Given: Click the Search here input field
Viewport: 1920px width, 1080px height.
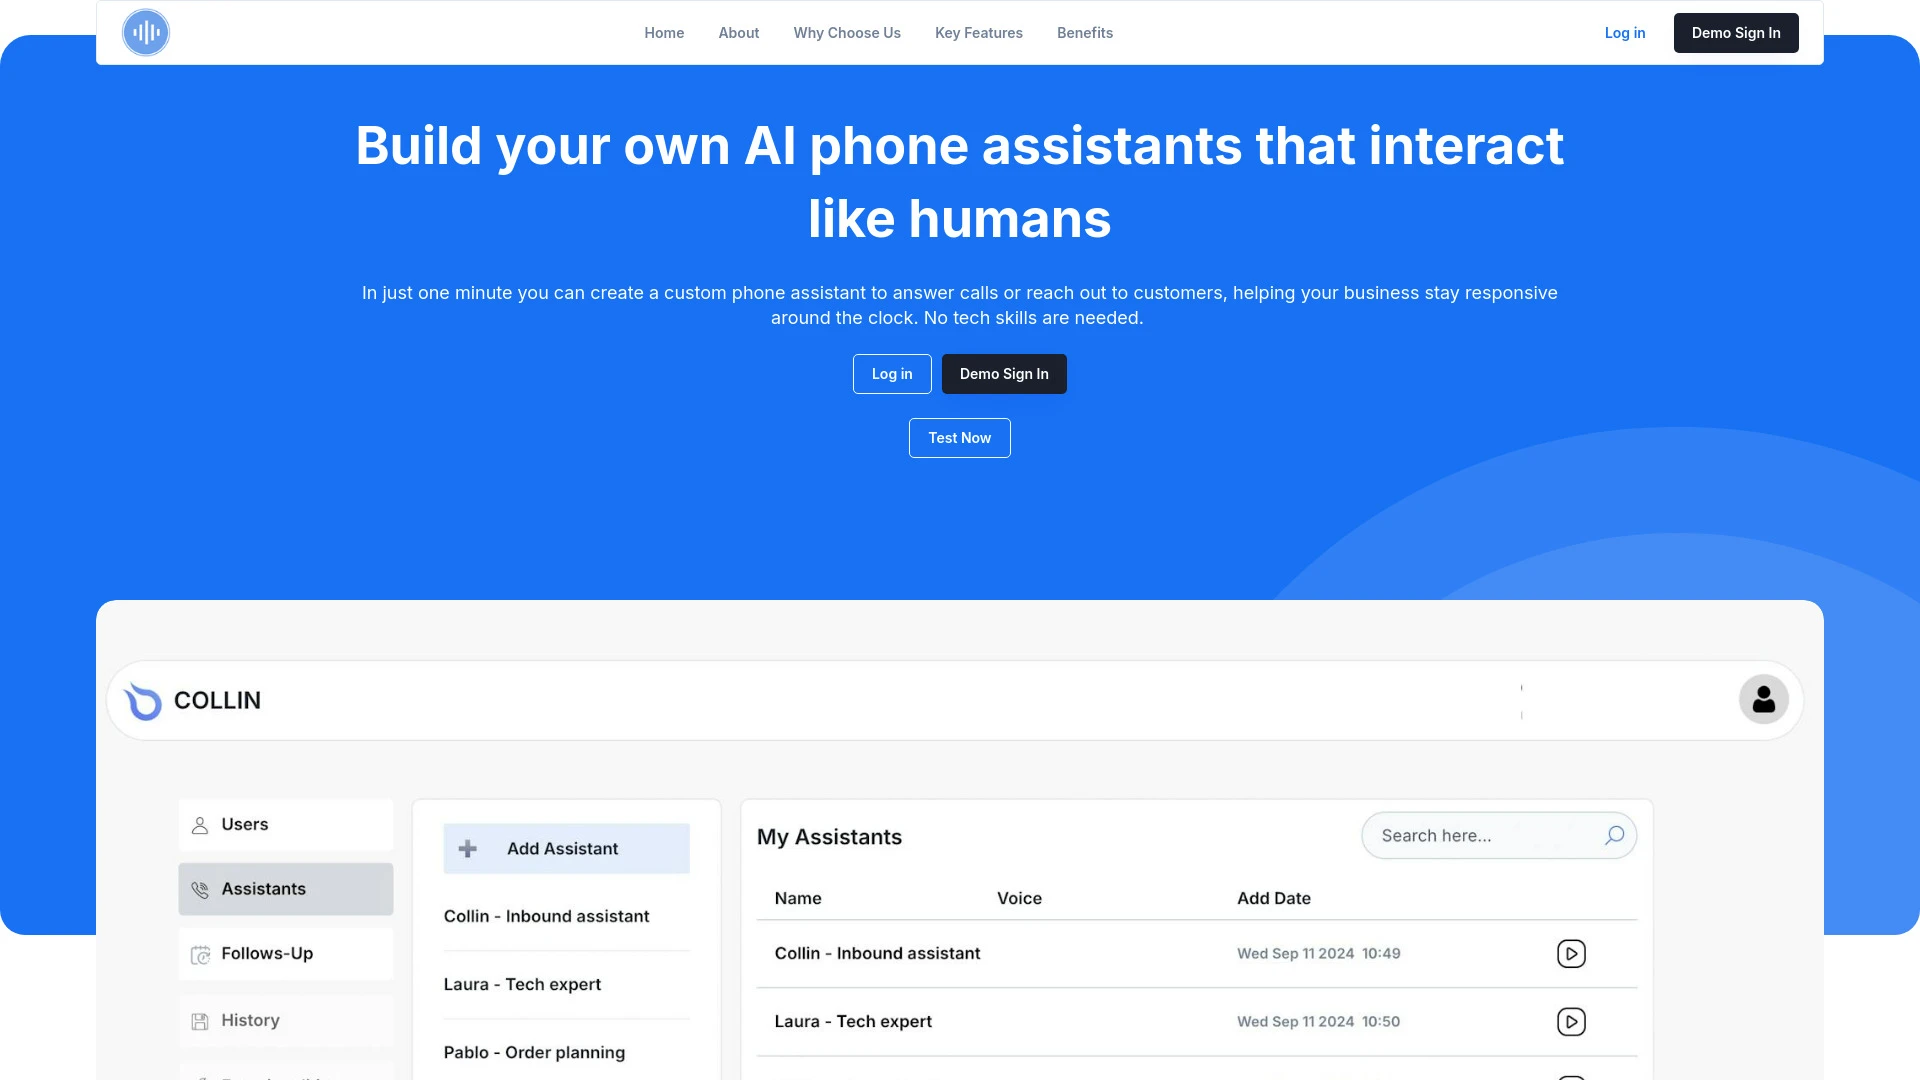Looking at the screenshot, I should tap(1485, 835).
